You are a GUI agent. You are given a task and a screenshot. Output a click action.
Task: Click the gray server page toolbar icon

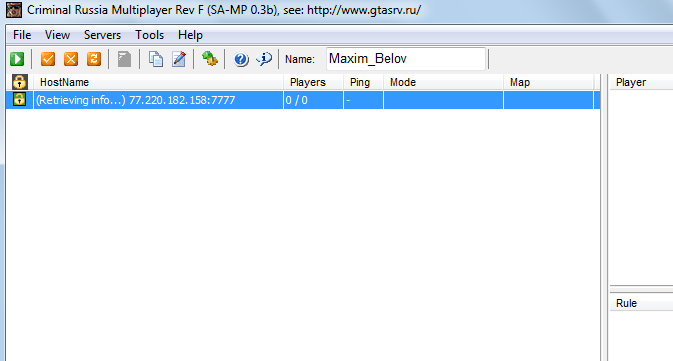coord(124,59)
